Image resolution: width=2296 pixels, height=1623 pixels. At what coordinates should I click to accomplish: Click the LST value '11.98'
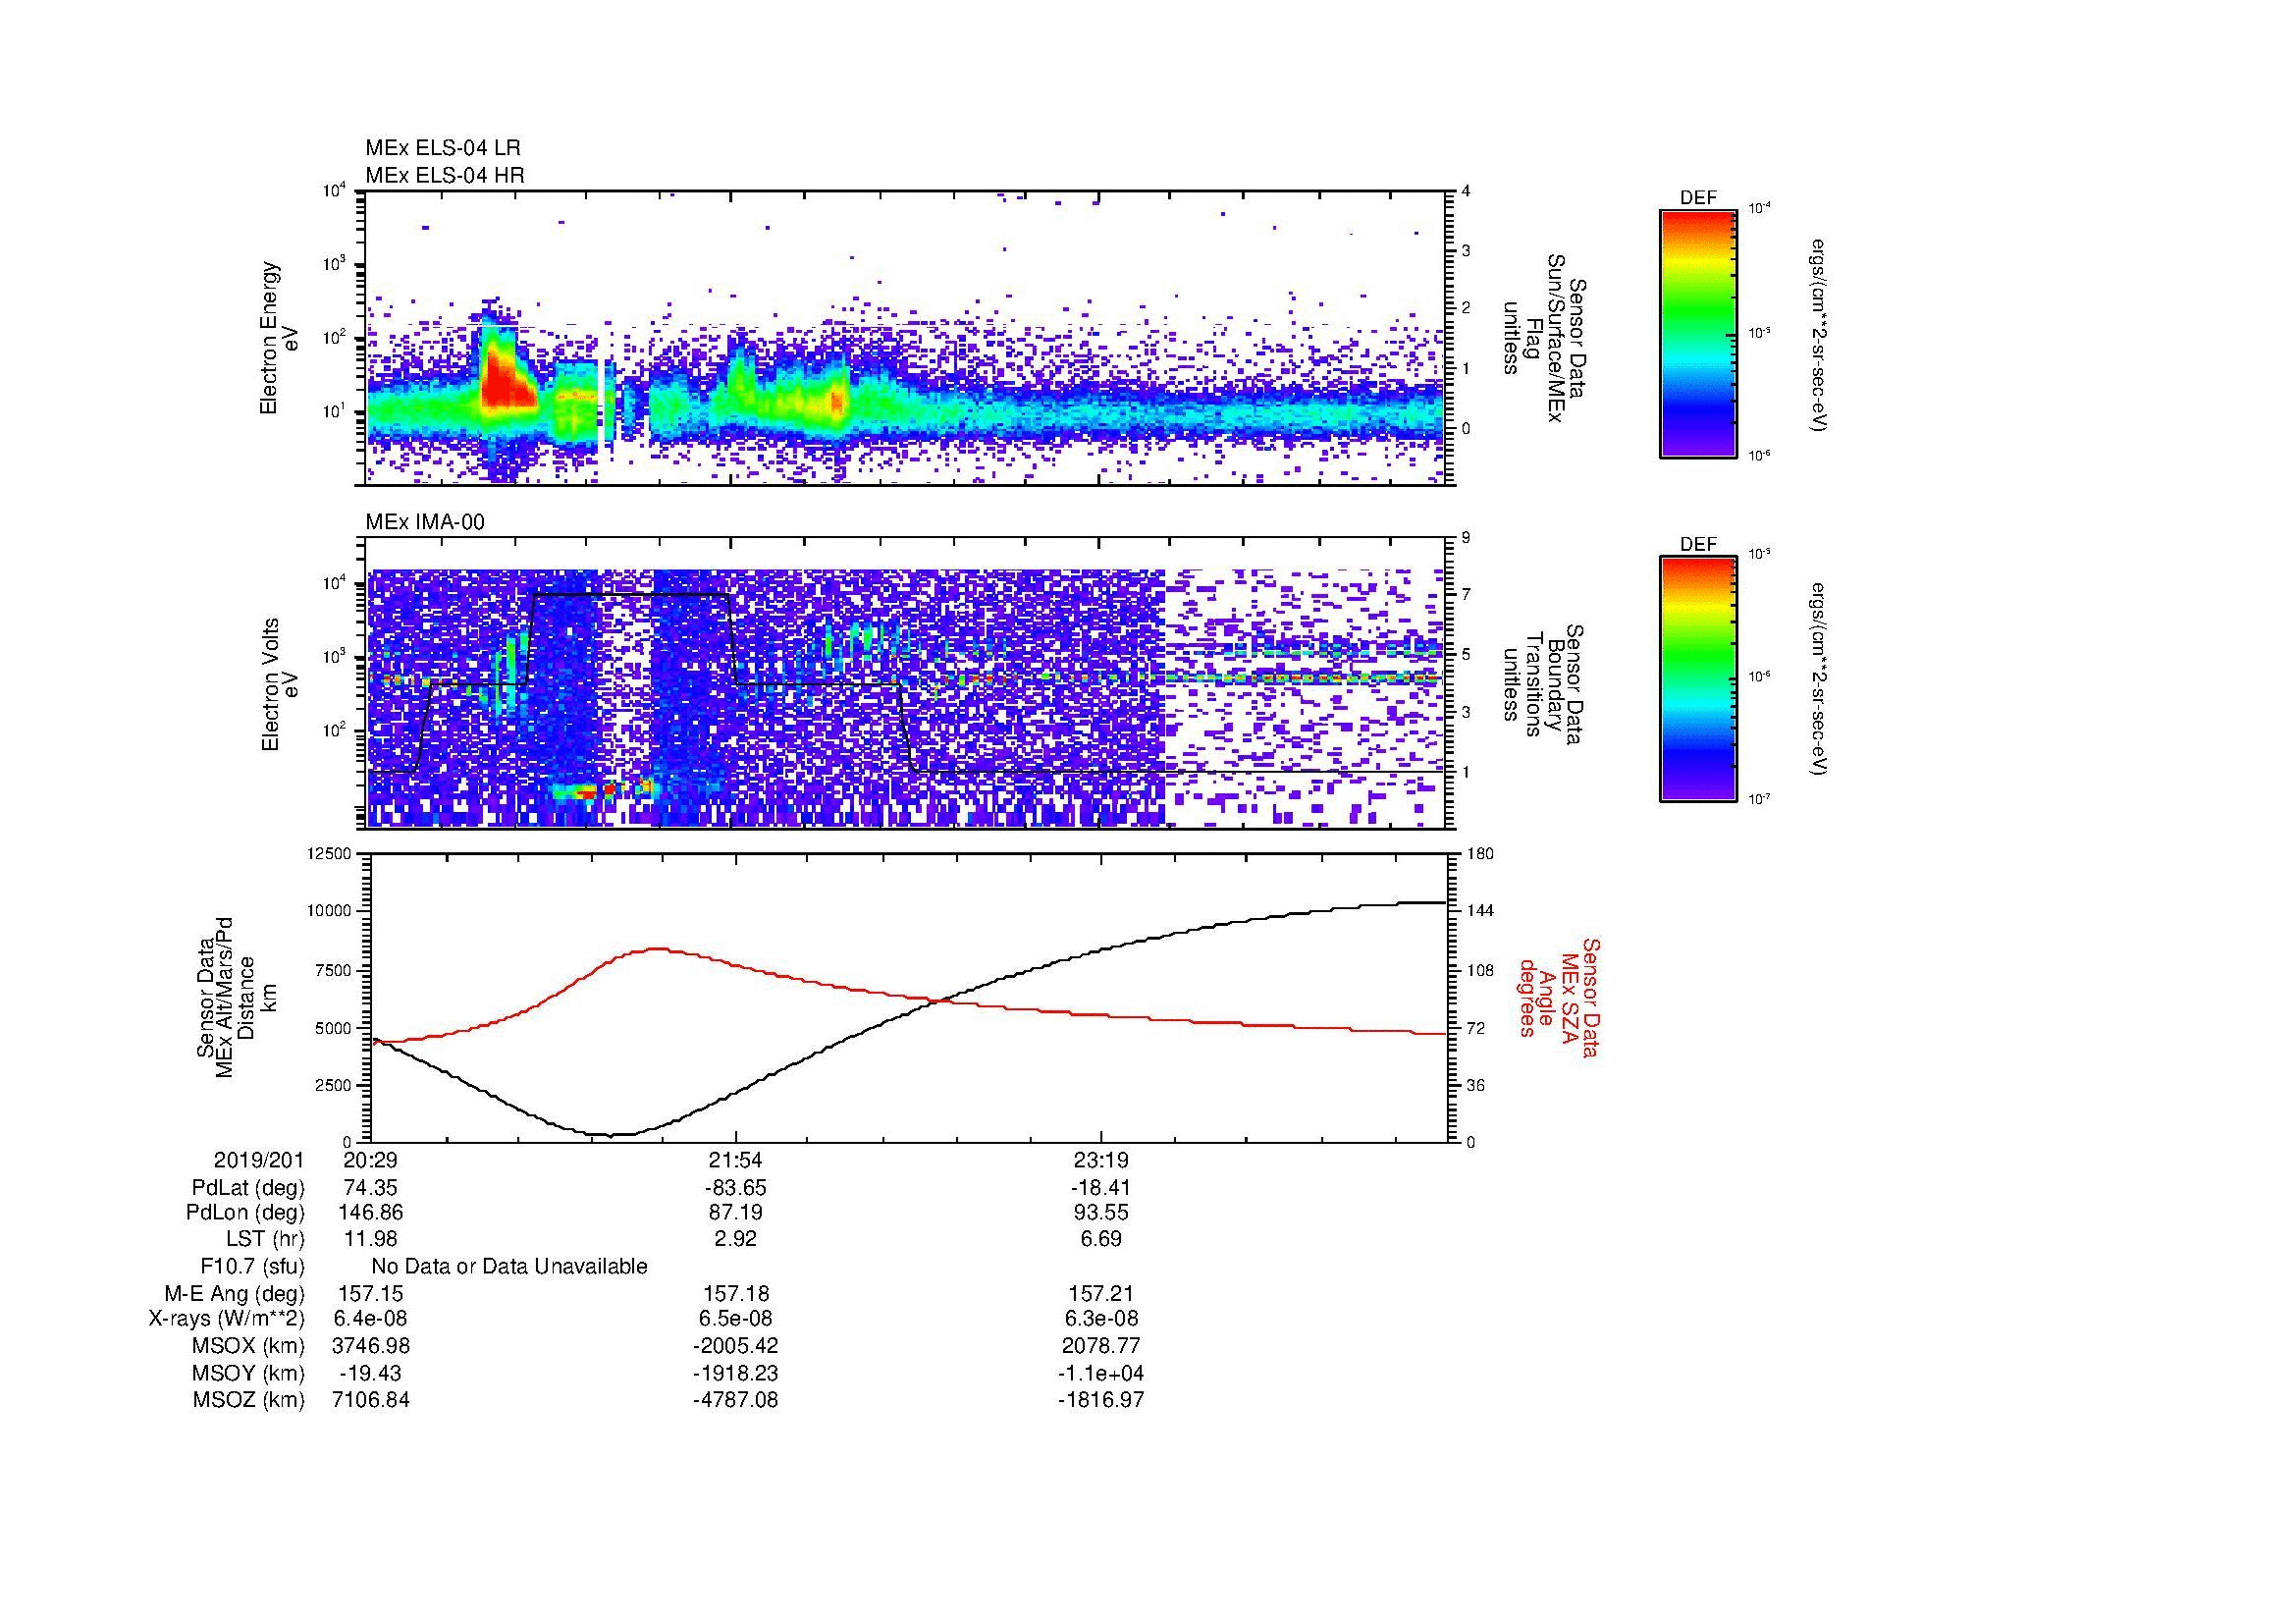pyautogui.click(x=371, y=1239)
